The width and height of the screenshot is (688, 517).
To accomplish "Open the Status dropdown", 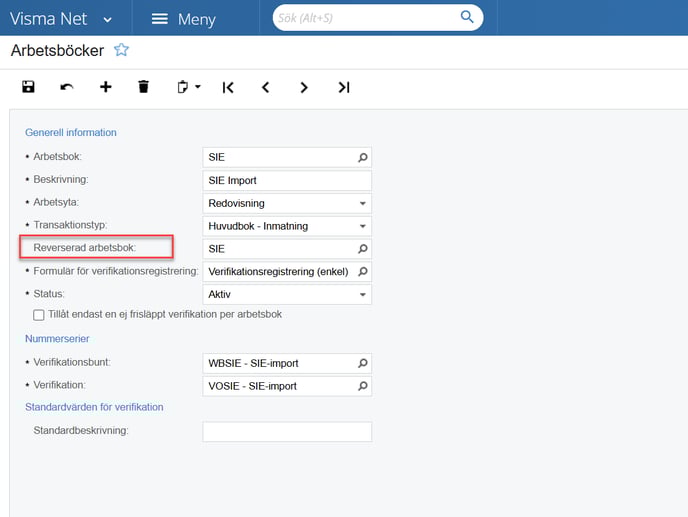I will [x=362, y=294].
